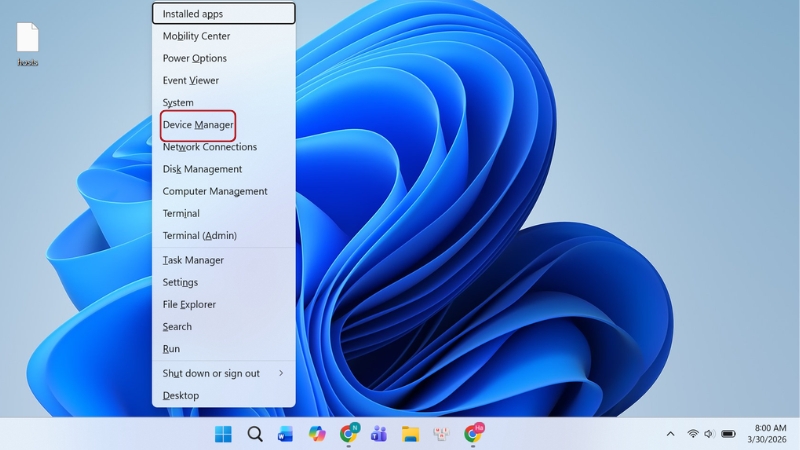Viewport: 800px width, 450px height.
Task: Launch File Explorer menu entry
Action: pos(223,305)
